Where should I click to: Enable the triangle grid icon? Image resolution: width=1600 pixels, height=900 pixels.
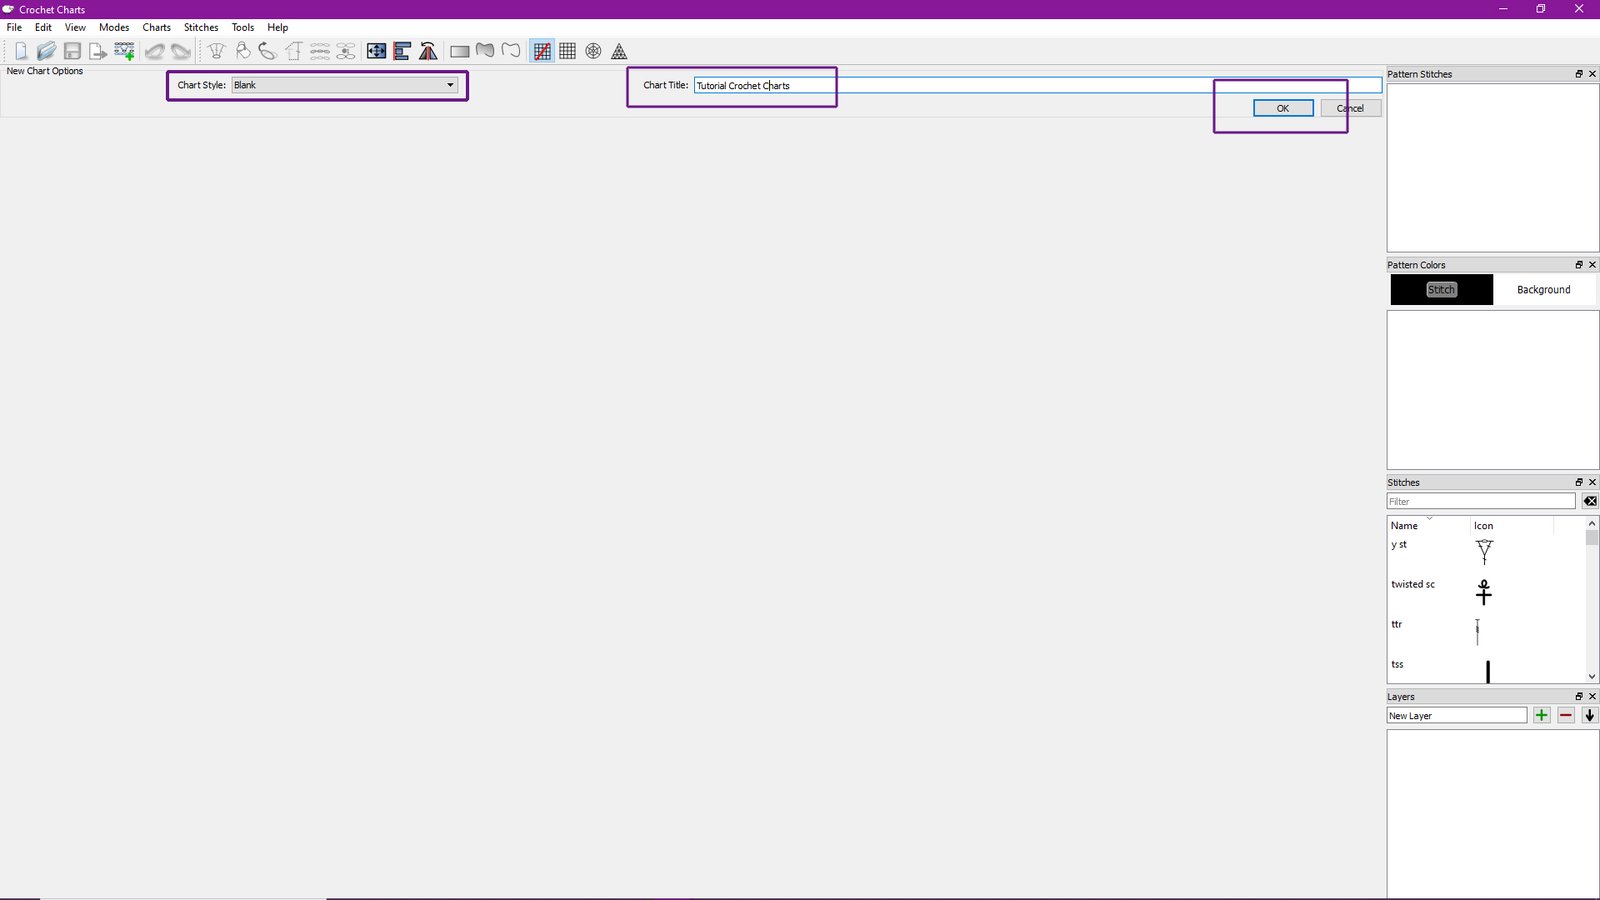coord(620,51)
